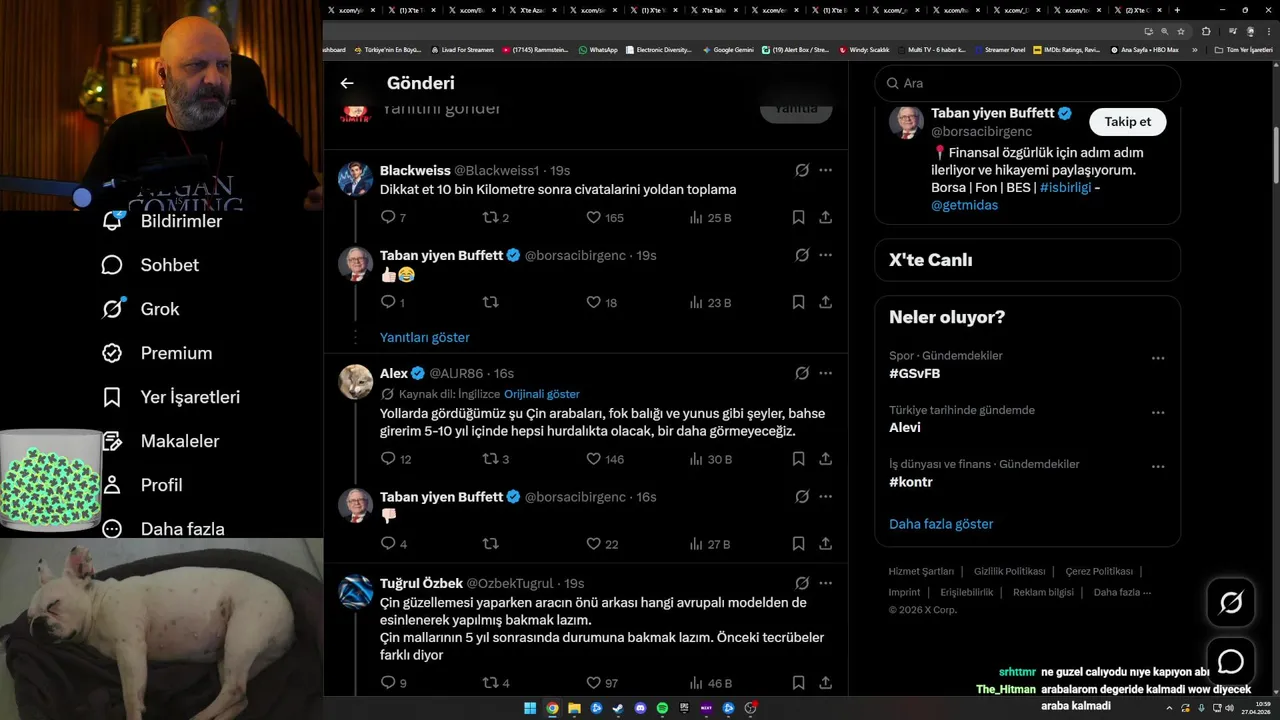Open Streamer Panel bookmark

pyautogui.click(x=999, y=49)
